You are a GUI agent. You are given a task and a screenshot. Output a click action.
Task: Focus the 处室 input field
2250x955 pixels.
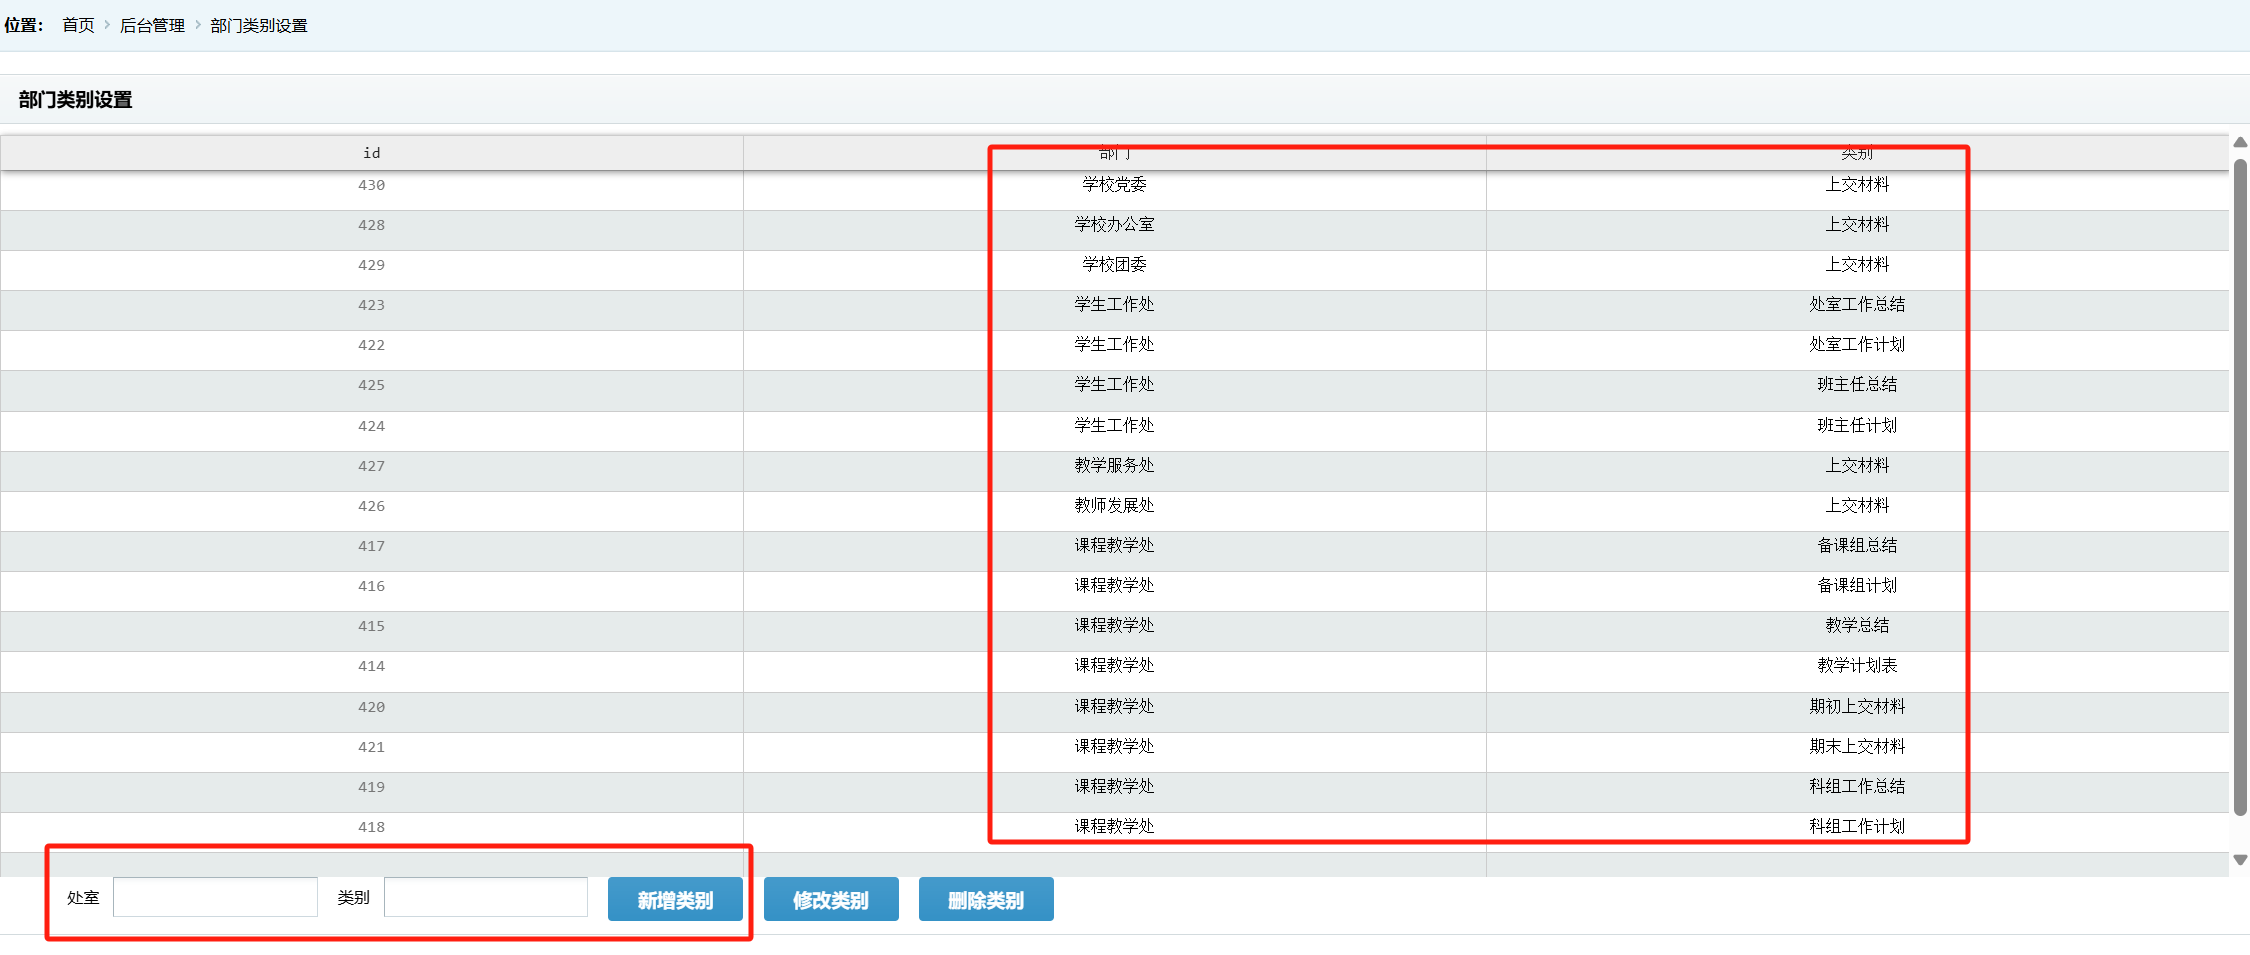tap(215, 897)
